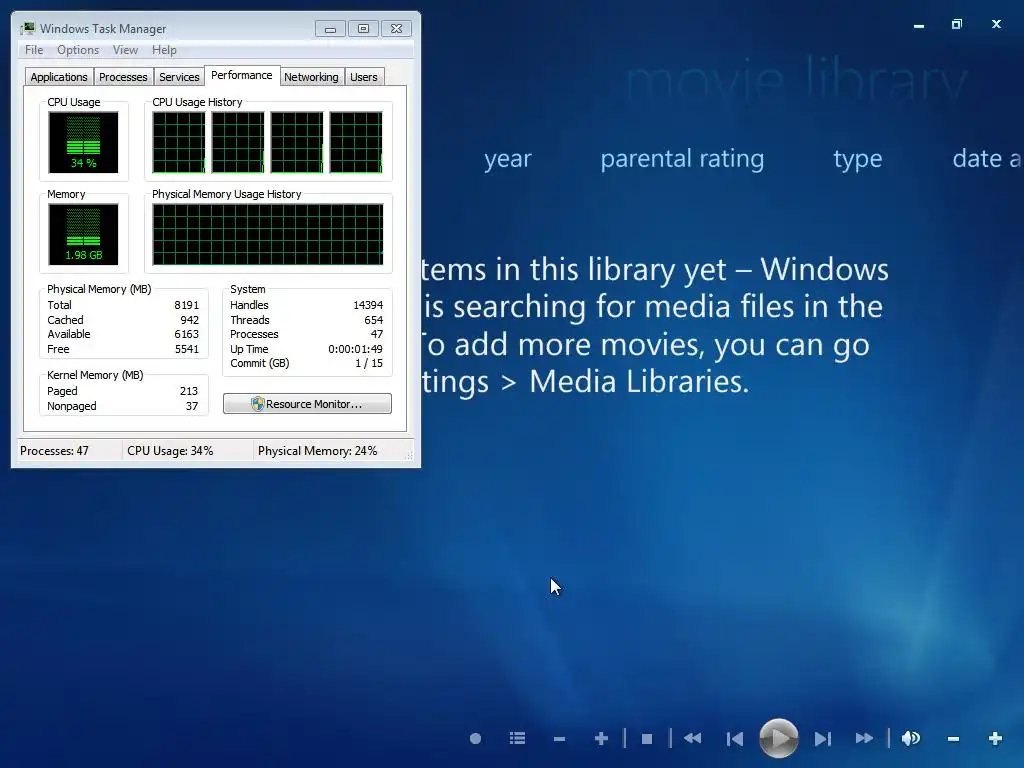Sort movie library by type
Image resolution: width=1024 pixels, height=768 pixels.
pyautogui.click(x=857, y=159)
